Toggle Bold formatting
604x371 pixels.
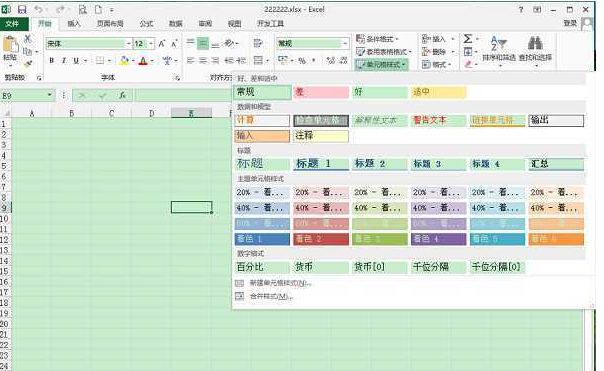52,60
